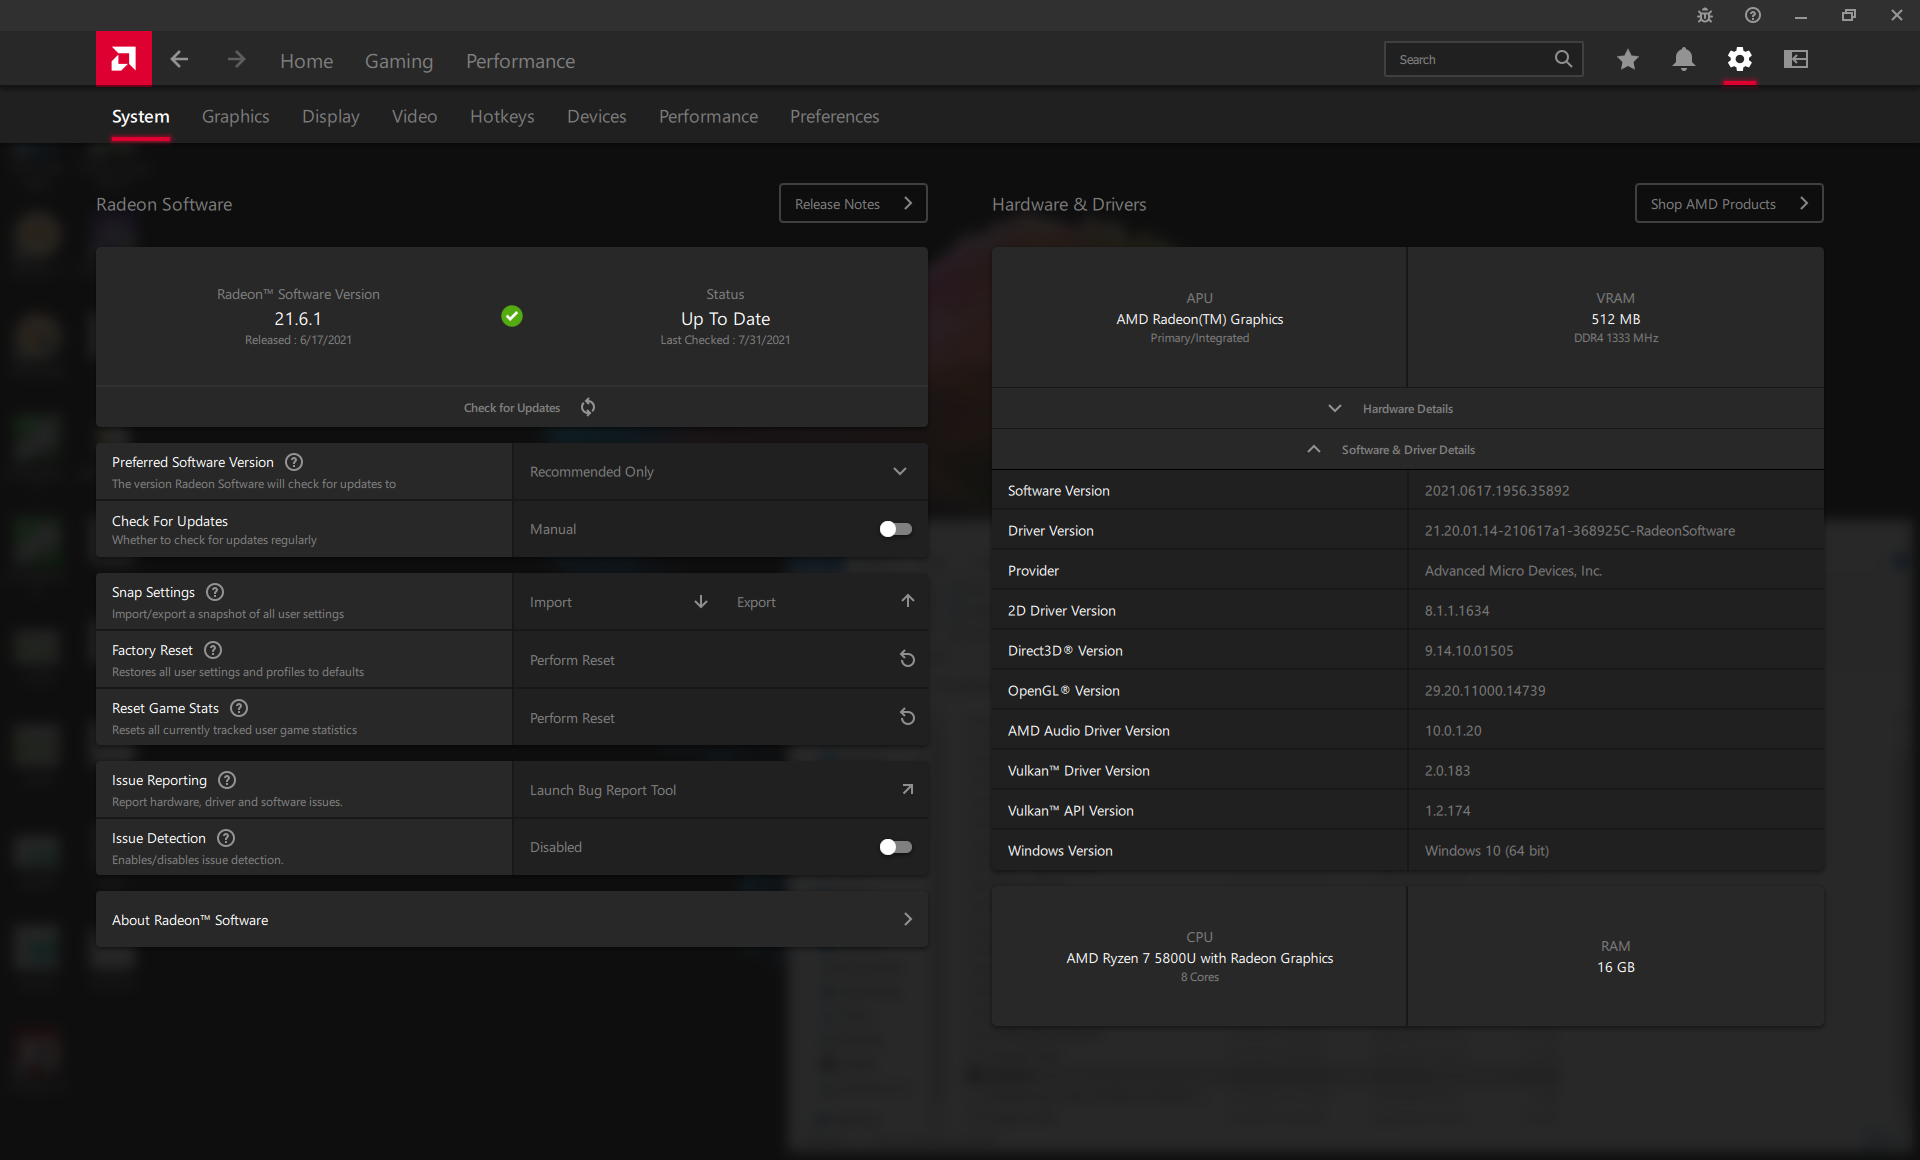The image size is (1920, 1160).
Task: Click the Release Notes button
Action: point(853,204)
